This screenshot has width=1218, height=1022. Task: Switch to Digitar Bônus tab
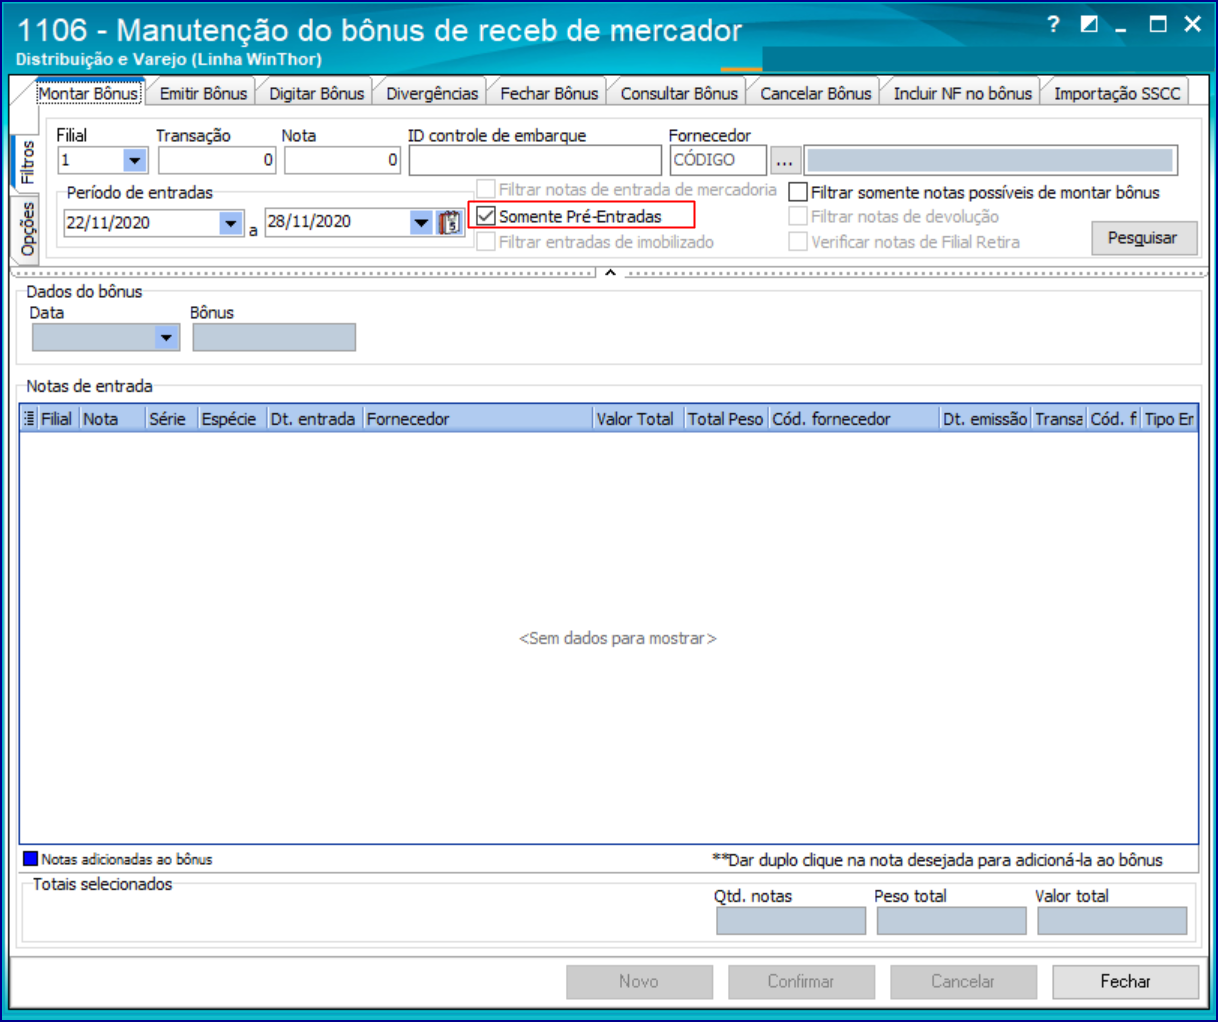point(316,93)
